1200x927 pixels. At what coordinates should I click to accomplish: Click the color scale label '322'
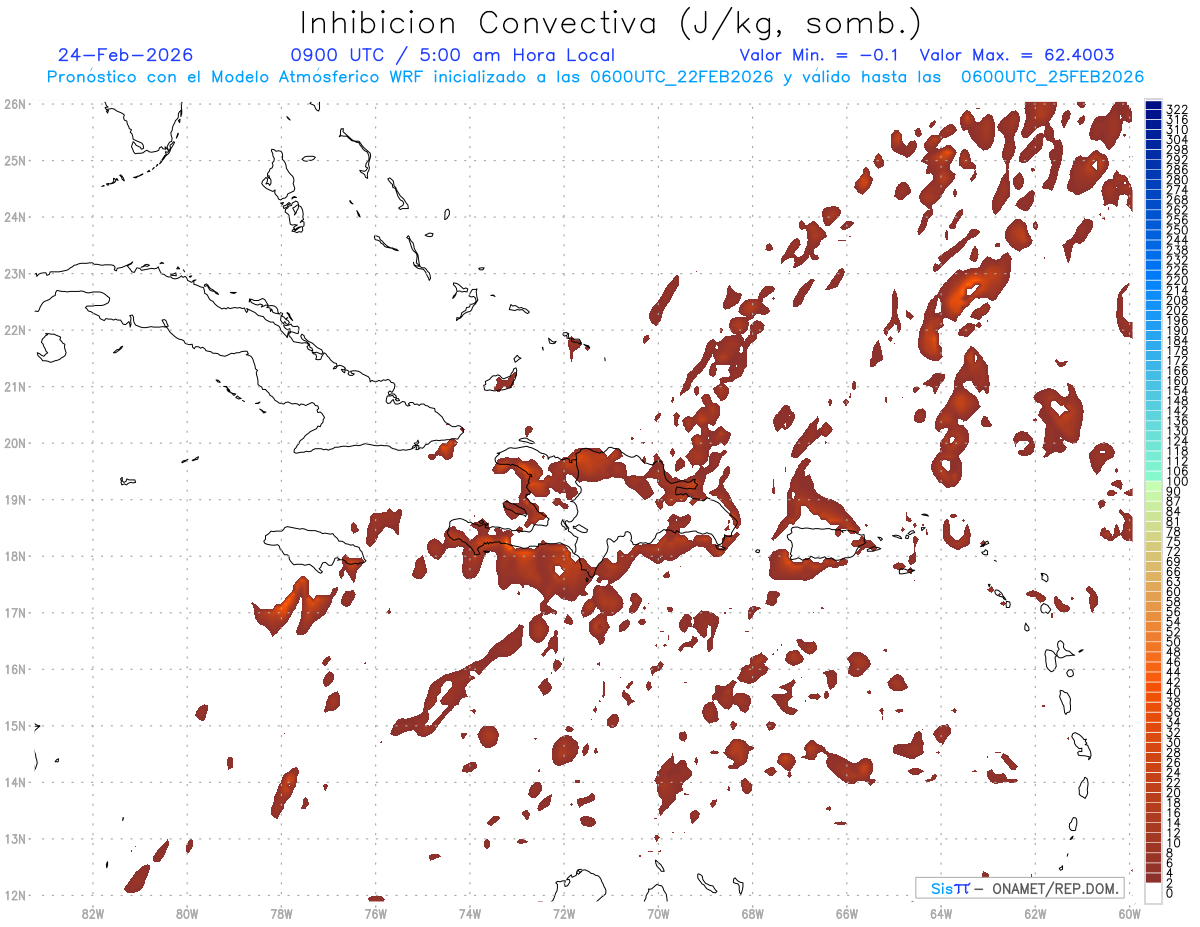pyautogui.click(x=1177, y=109)
